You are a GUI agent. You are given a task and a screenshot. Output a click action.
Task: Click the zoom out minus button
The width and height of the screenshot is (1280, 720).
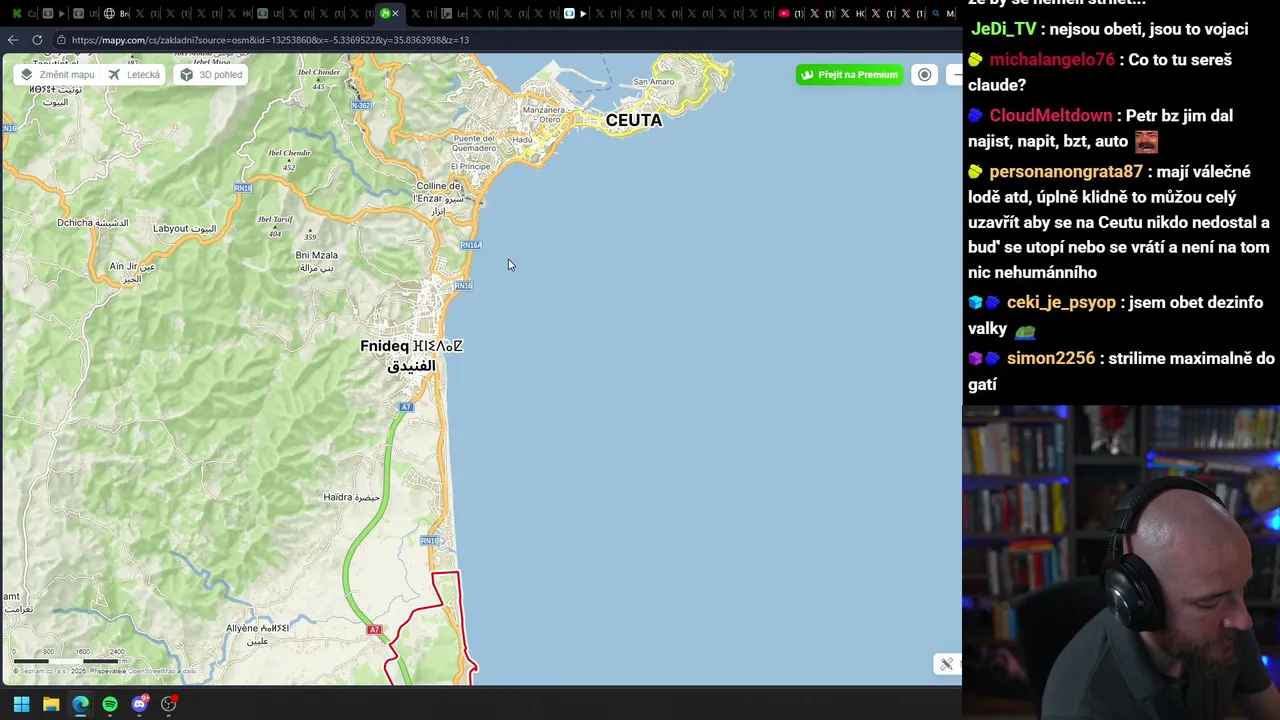[x=955, y=75]
